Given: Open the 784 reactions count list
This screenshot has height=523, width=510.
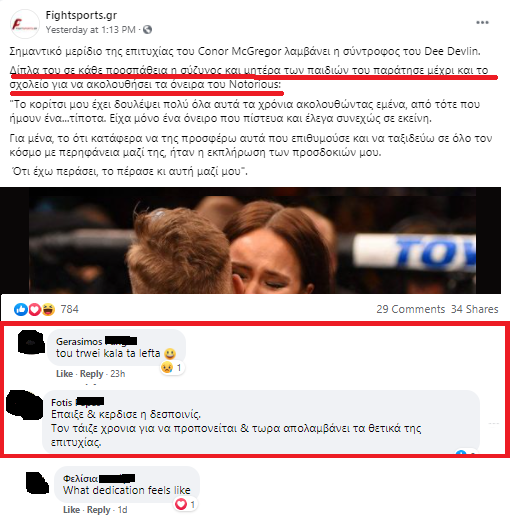Looking at the screenshot, I should (x=69, y=309).
